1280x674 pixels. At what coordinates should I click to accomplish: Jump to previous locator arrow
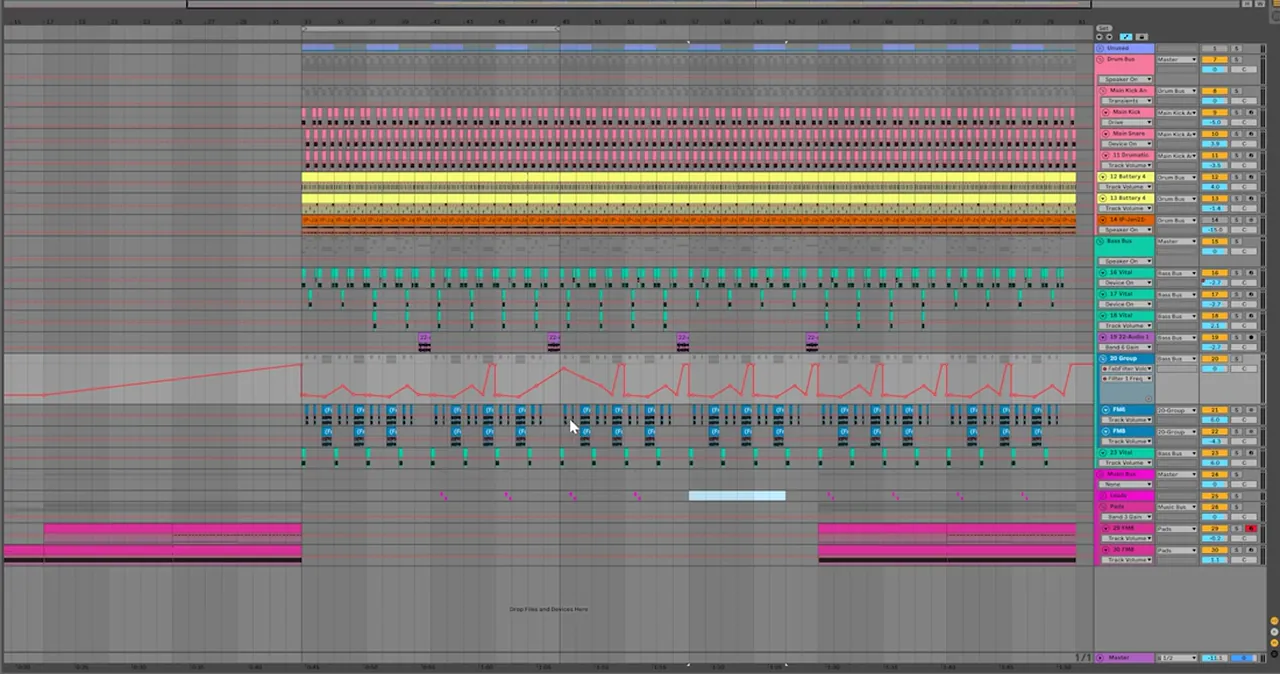(1099, 36)
